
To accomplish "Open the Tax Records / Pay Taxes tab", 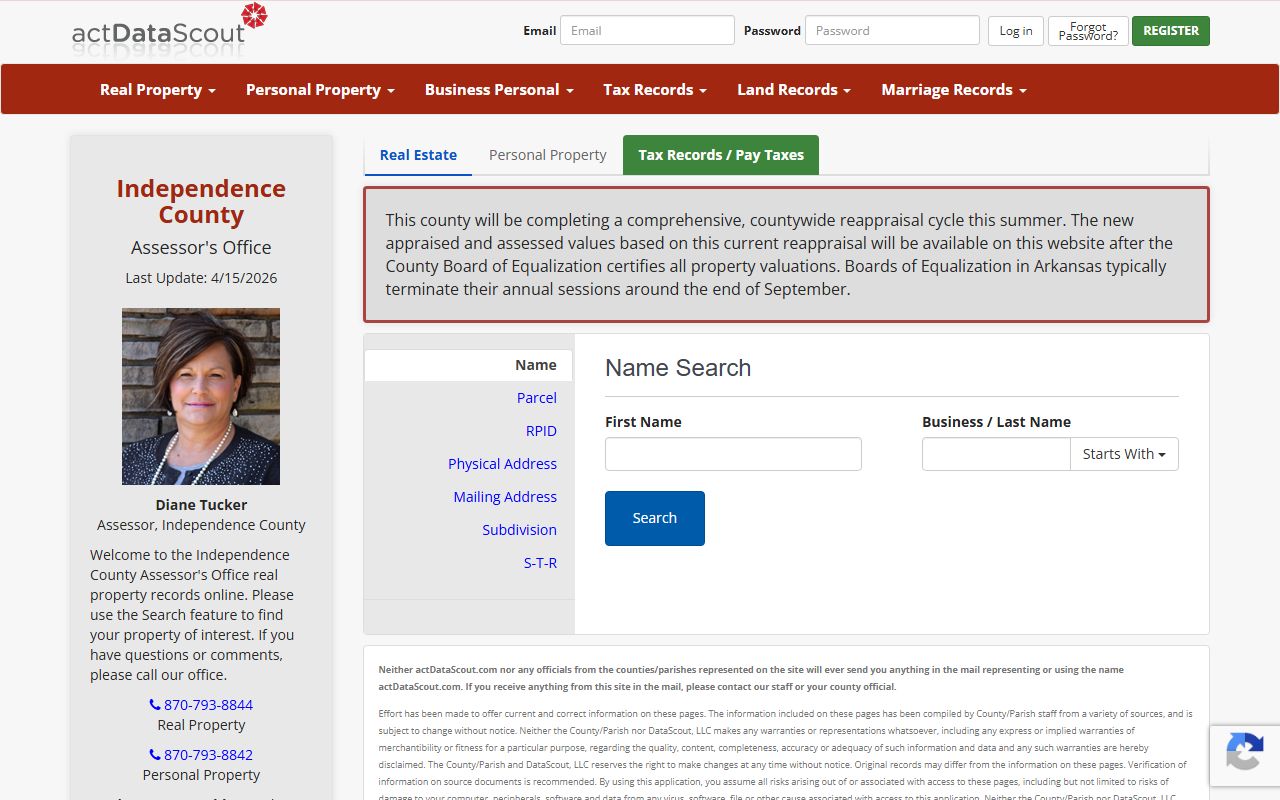I will pos(721,155).
